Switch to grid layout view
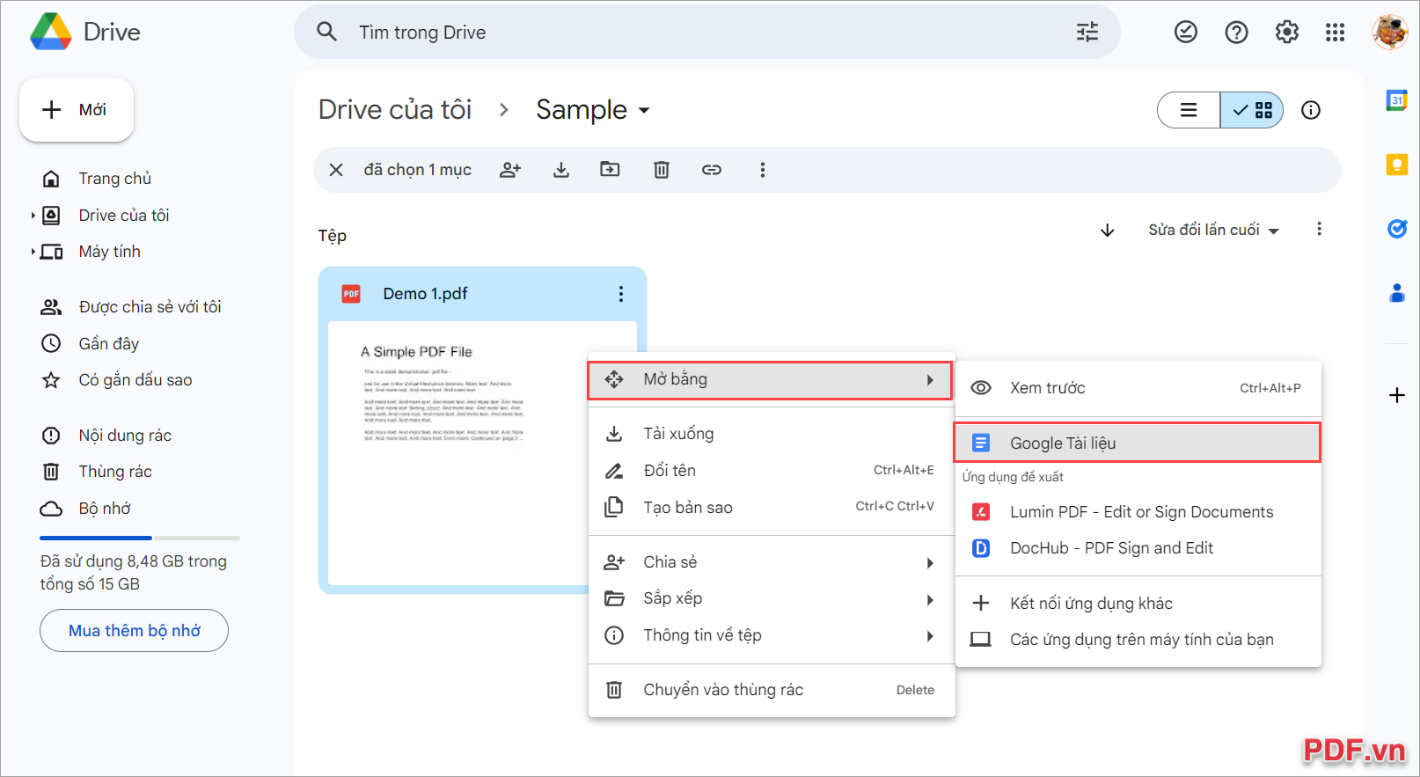 (x=1252, y=110)
